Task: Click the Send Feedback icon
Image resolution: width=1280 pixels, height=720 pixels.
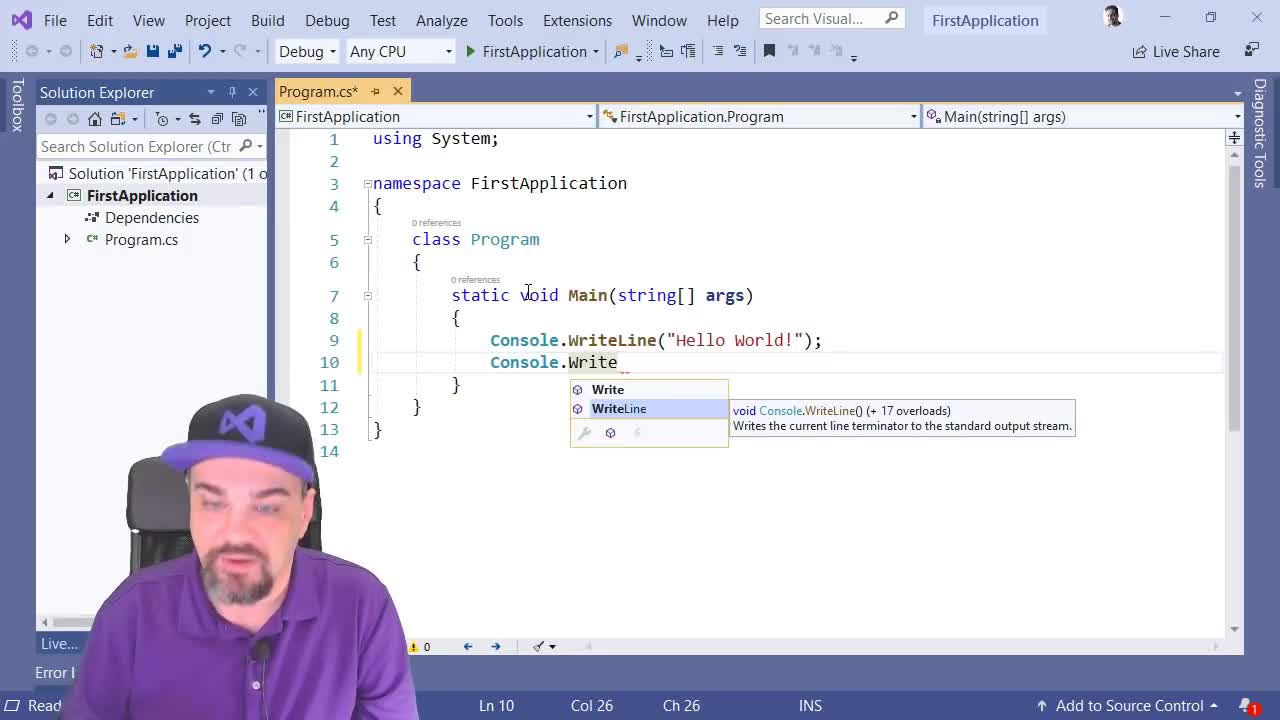Action: point(1251,50)
